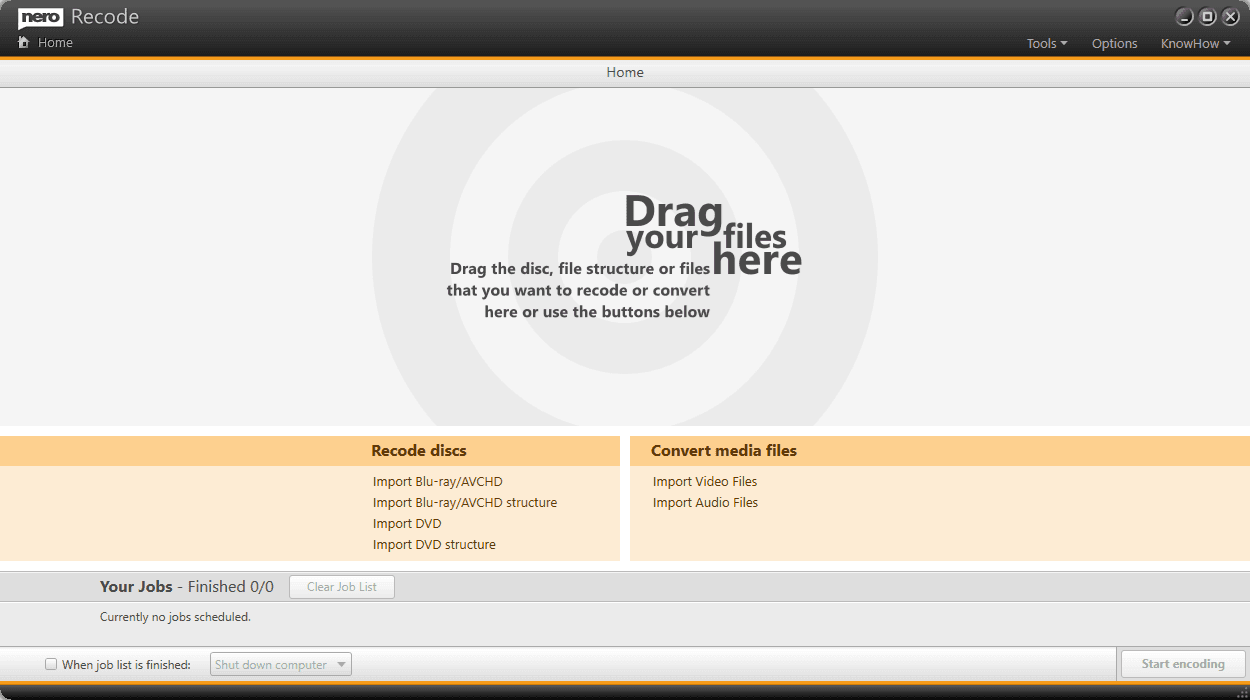Click the Your Jobs section header
The height and width of the screenshot is (700, 1250).
click(x=136, y=586)
